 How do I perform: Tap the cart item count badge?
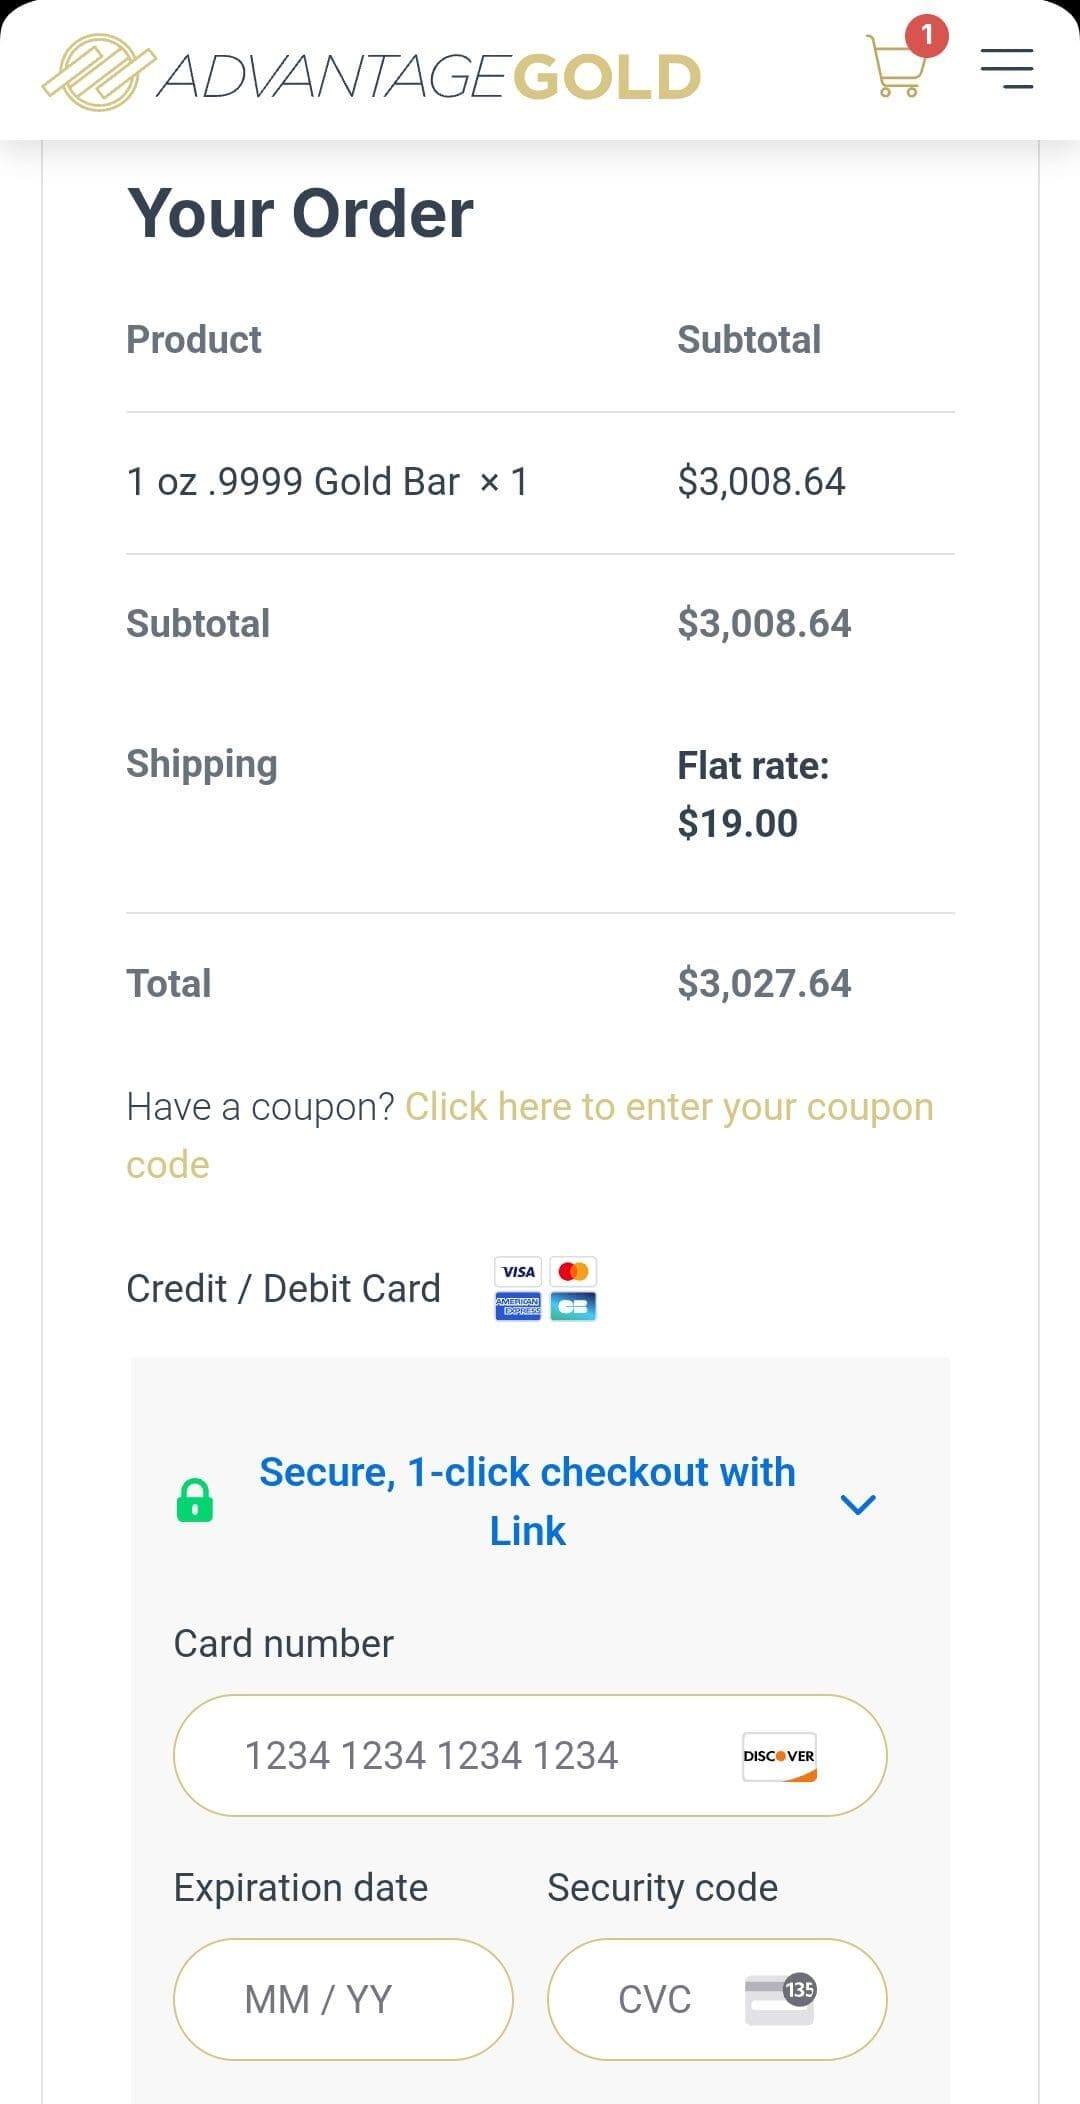point(927,36)
